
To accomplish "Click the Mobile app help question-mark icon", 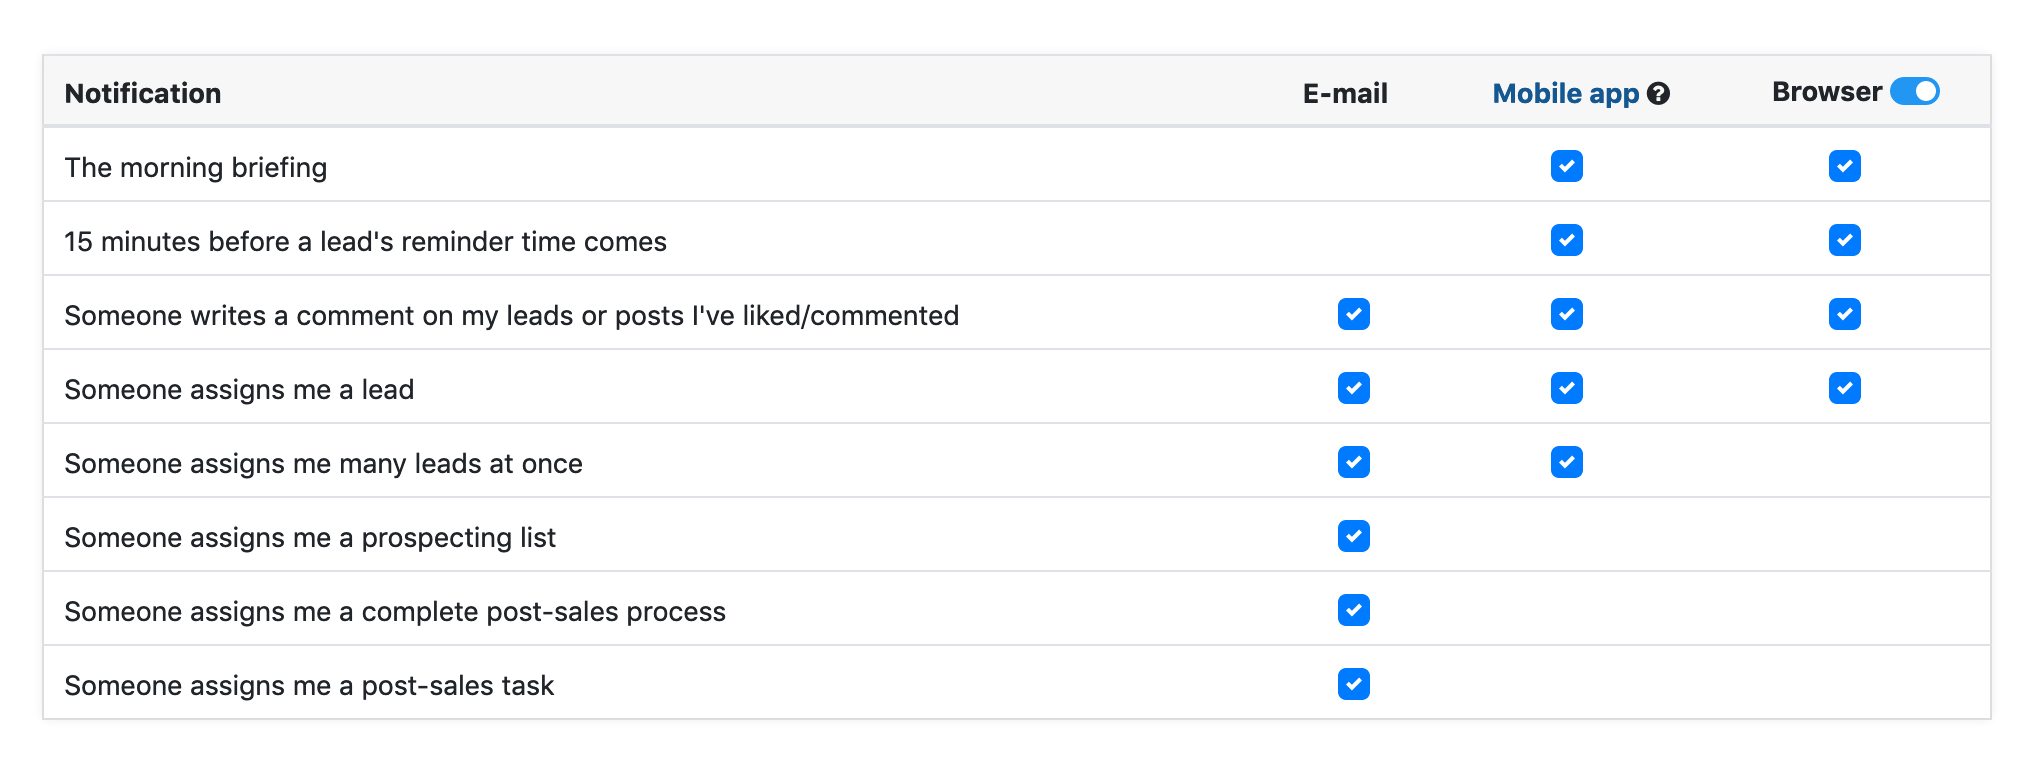I will [x=1658, y=94].
